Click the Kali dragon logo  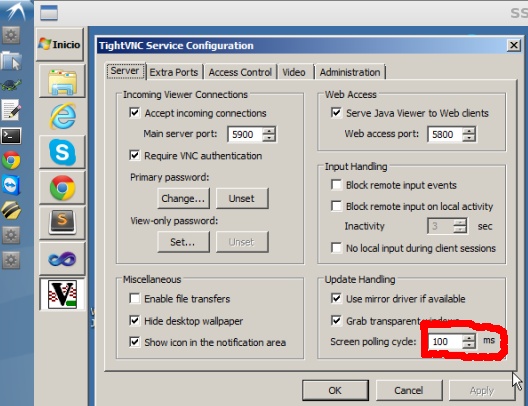pyautogui.click(x=15, y=11)
